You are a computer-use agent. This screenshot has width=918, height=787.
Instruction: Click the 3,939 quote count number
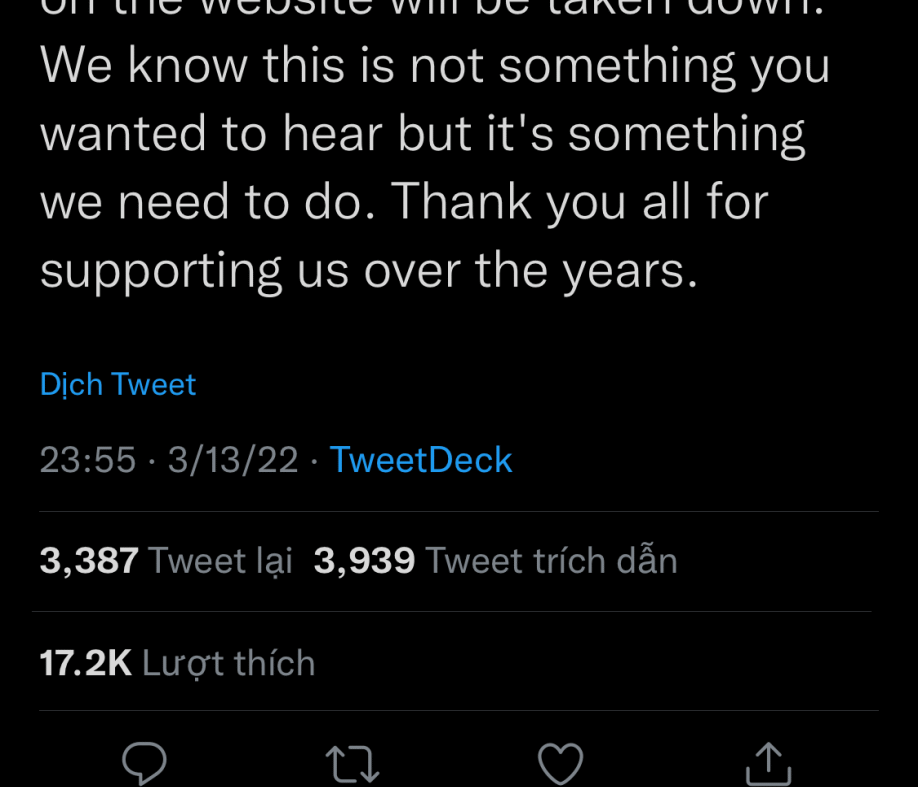[364, 561]
